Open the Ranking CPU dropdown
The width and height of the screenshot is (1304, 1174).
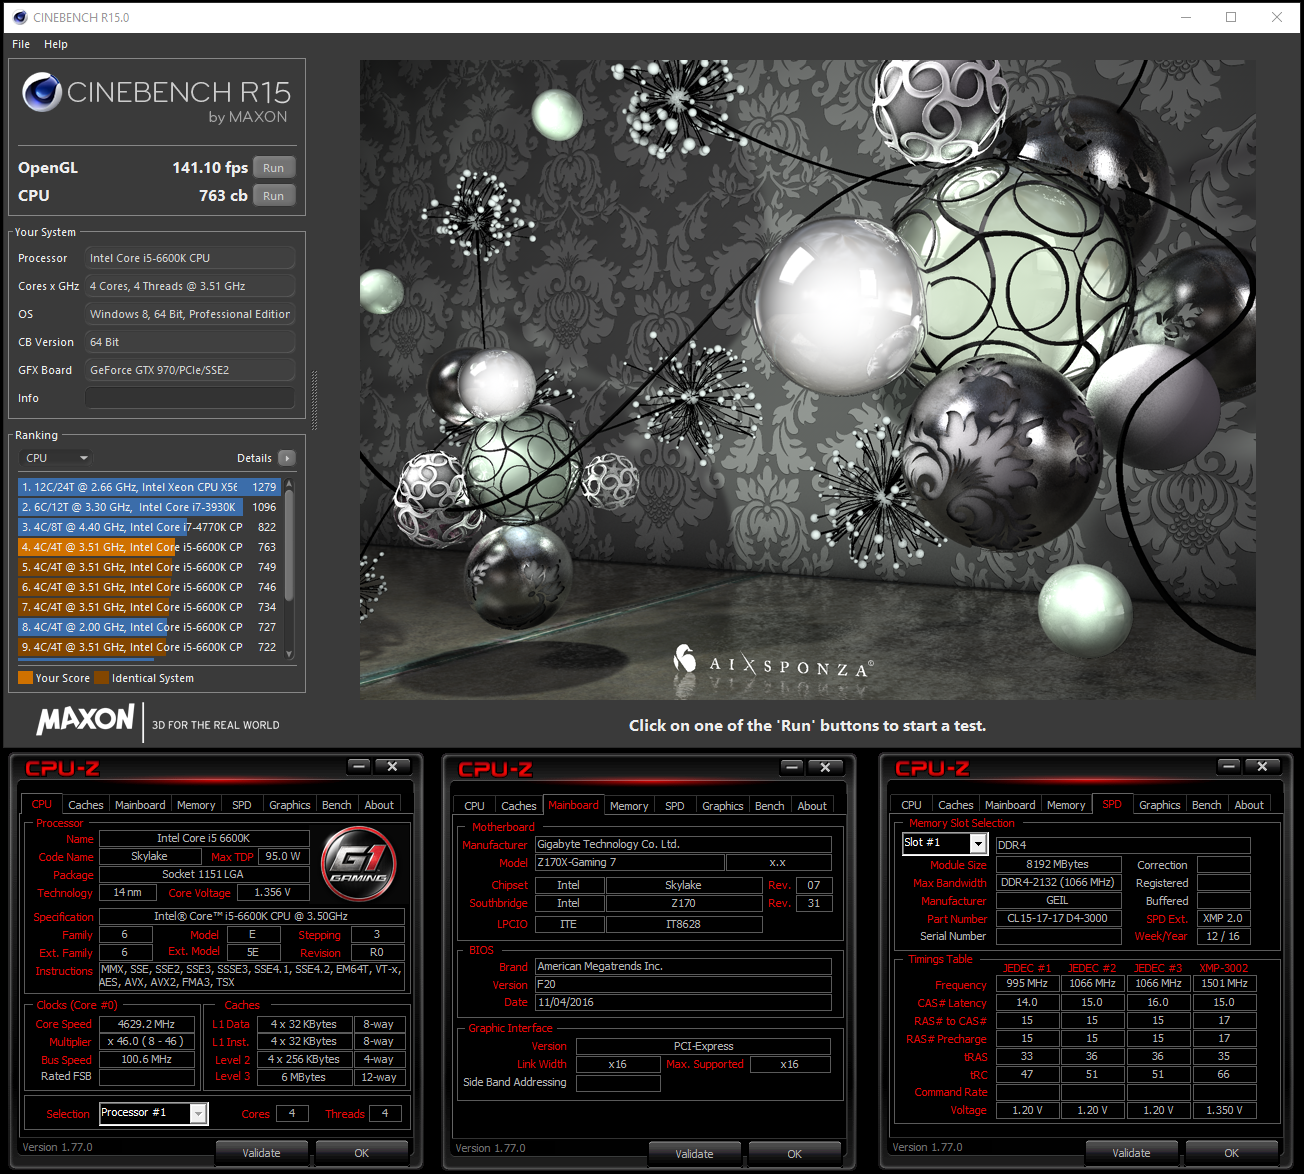tap(57, 458)
